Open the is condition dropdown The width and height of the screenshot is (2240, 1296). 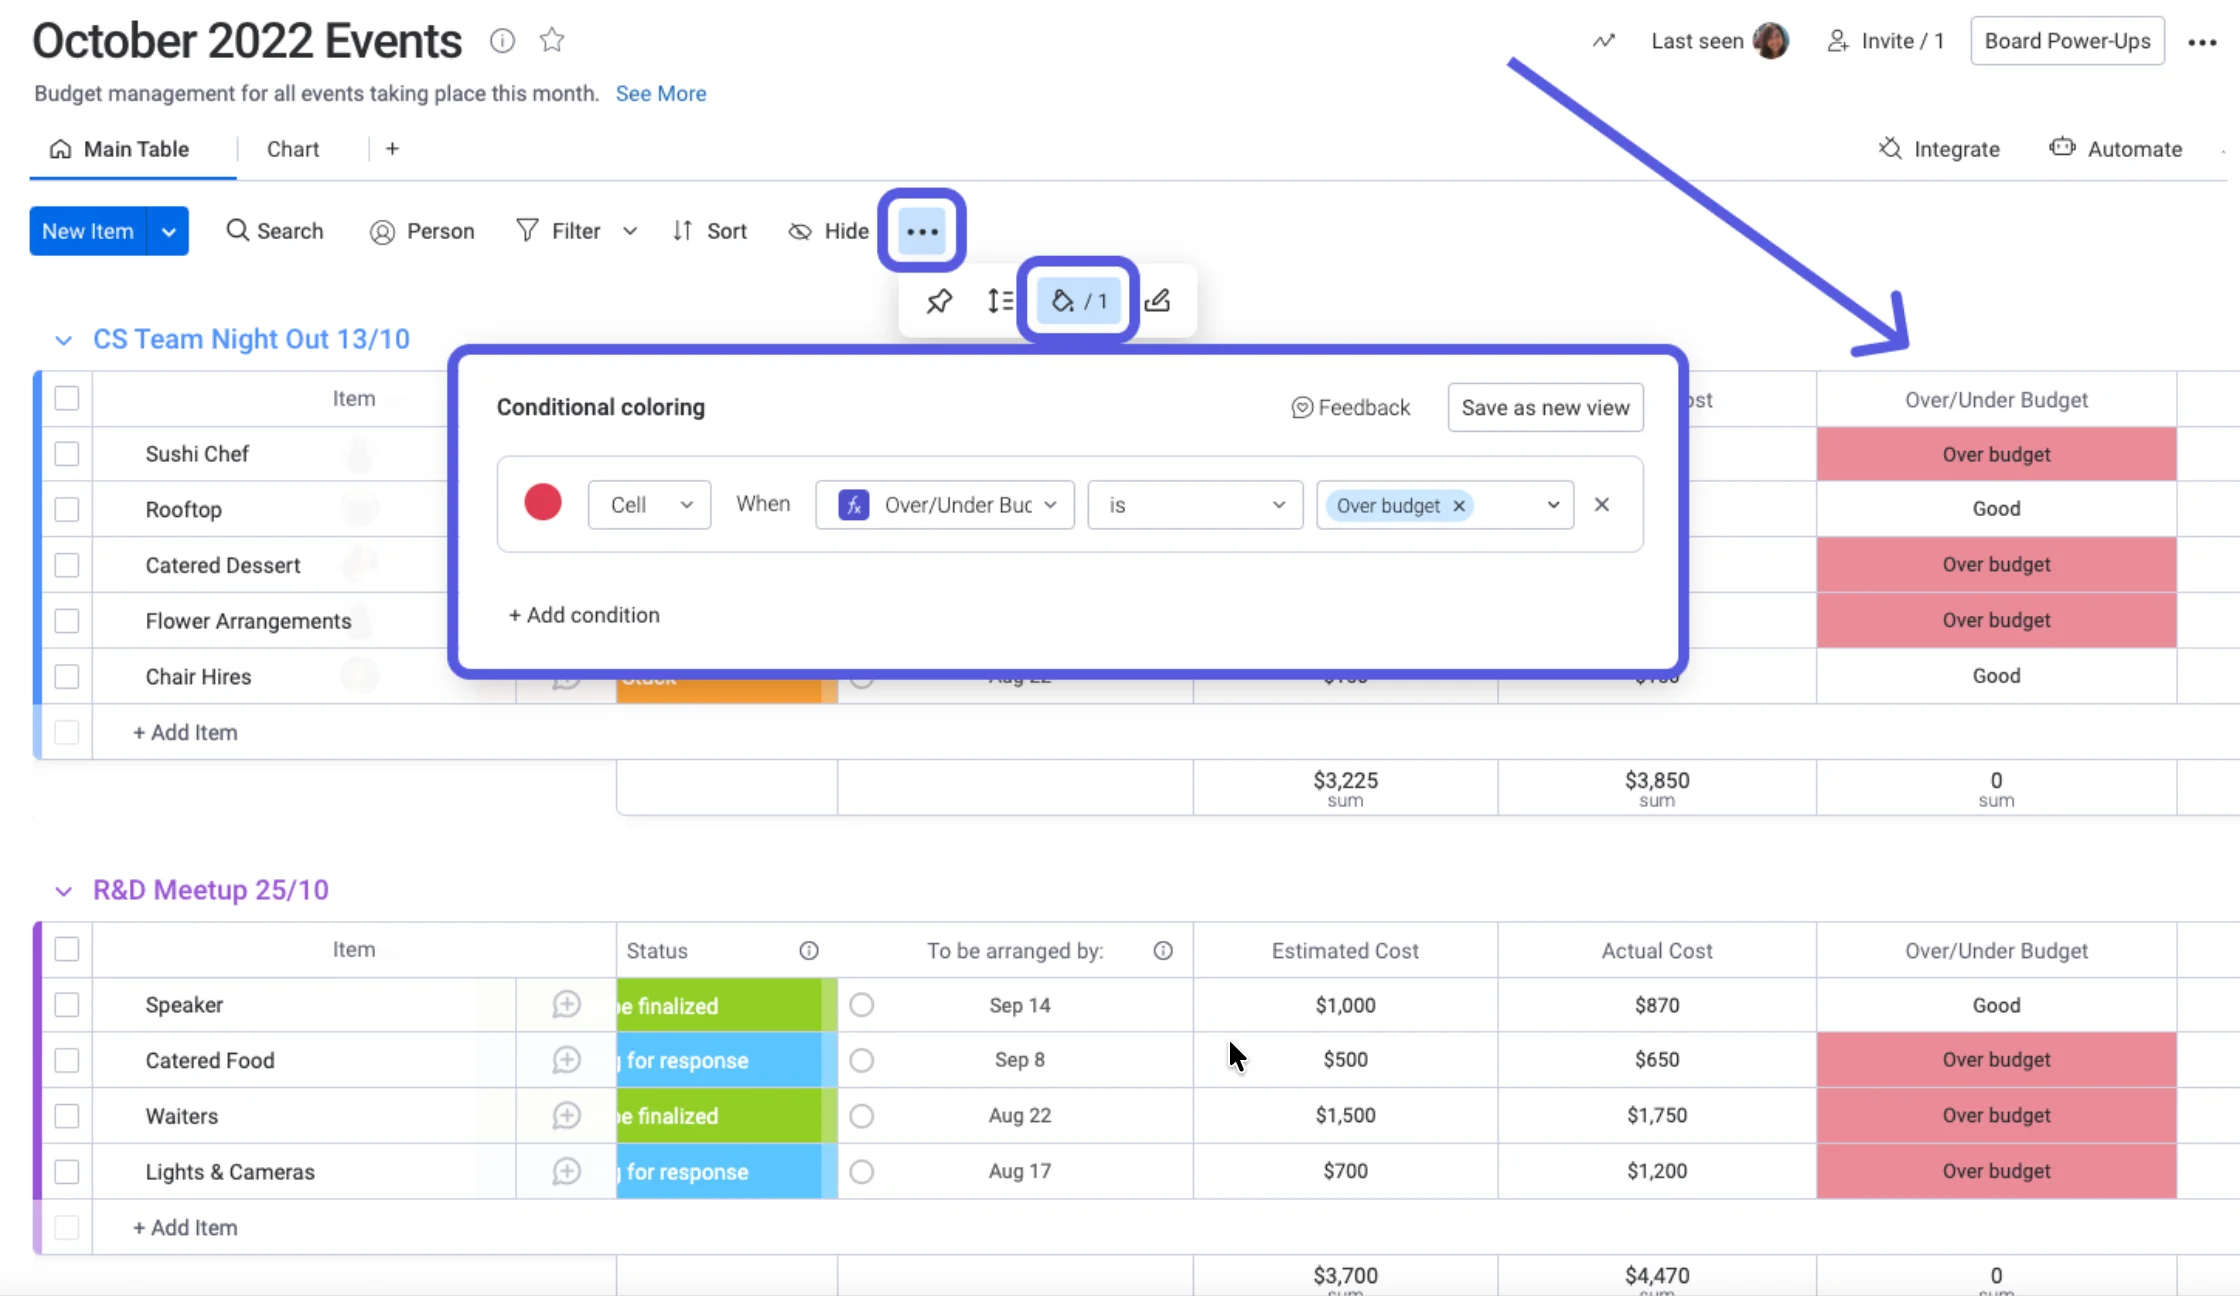[1194, 505]
